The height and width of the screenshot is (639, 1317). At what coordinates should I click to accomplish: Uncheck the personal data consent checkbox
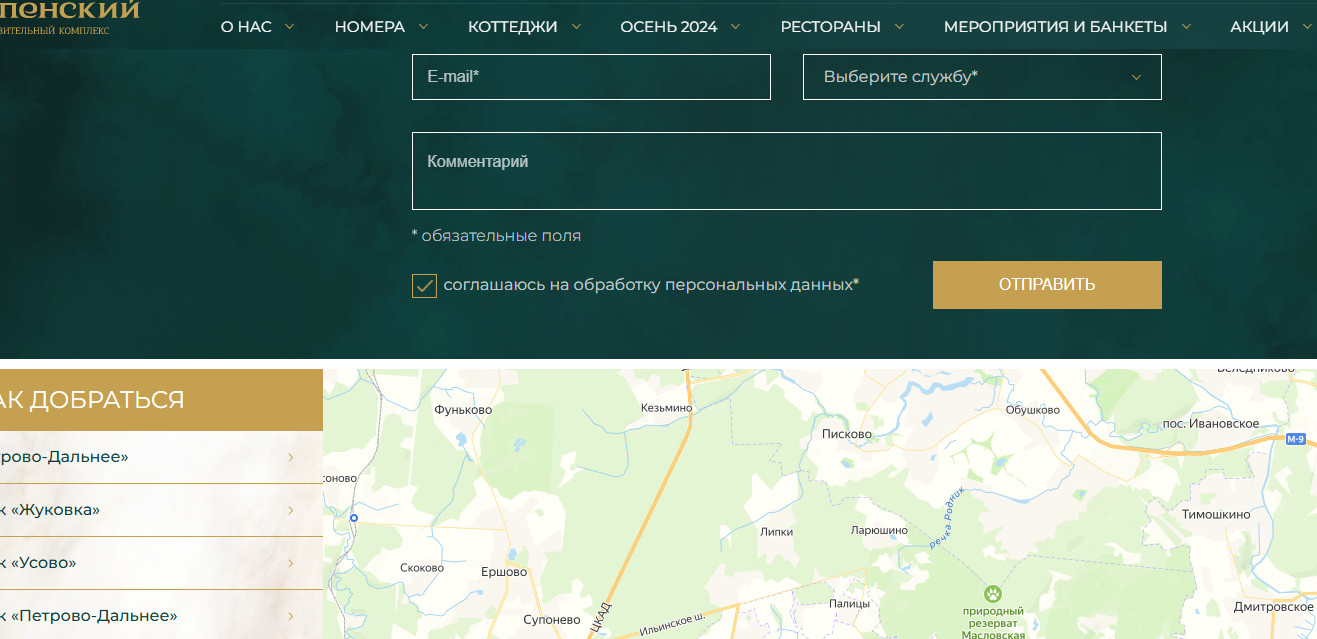(x=424, y=286)
